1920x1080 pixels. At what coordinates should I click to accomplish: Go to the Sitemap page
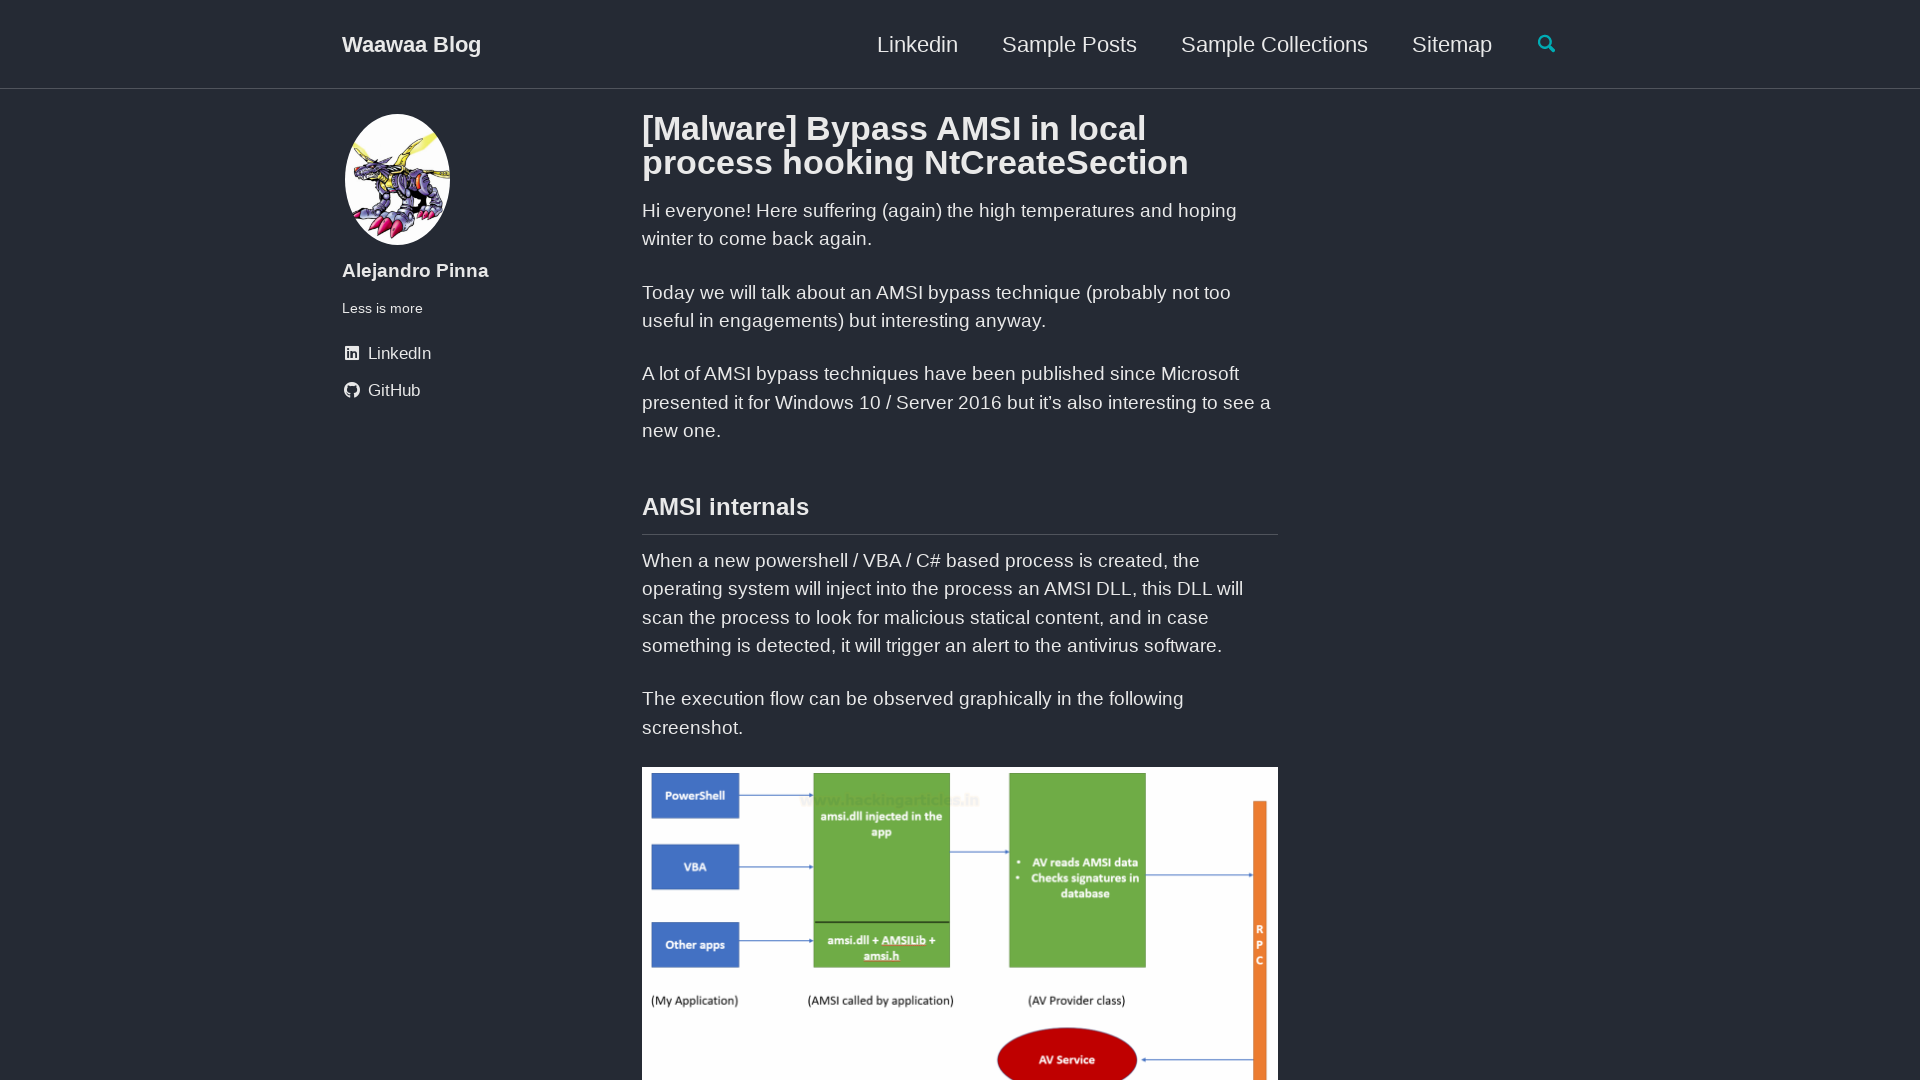click(x=1451, y=44)
